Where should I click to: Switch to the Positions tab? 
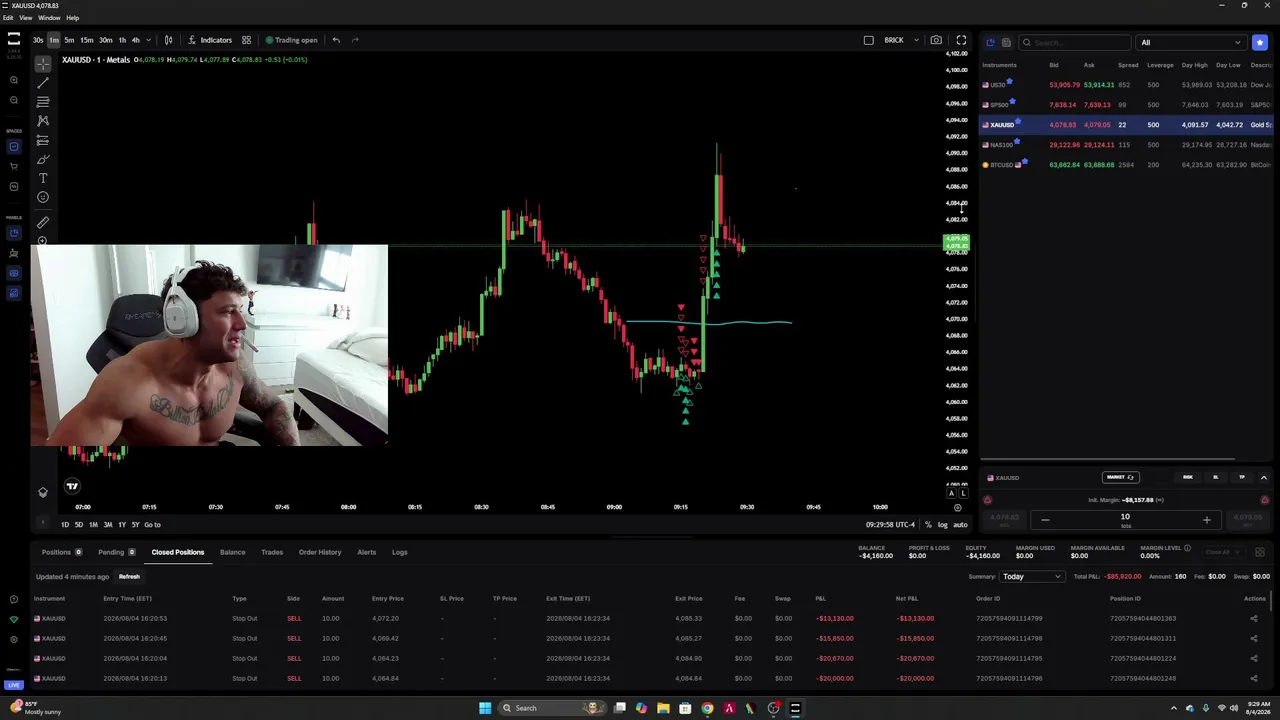click(61, 552)
